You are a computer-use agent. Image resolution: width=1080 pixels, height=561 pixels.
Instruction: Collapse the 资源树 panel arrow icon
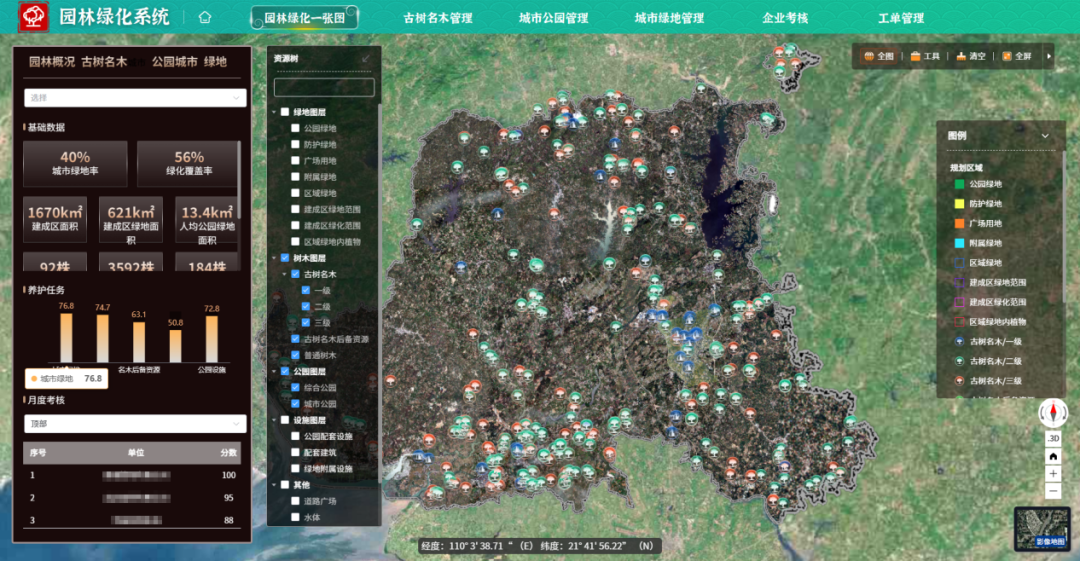[366, 59]
